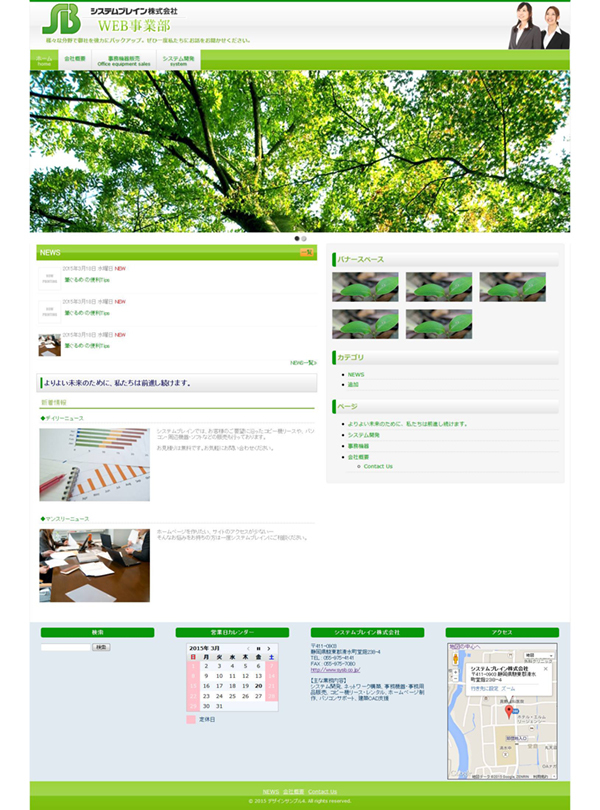Select day 16 in the March calendar
Screen dimensions: 600x810
point(206,686)
